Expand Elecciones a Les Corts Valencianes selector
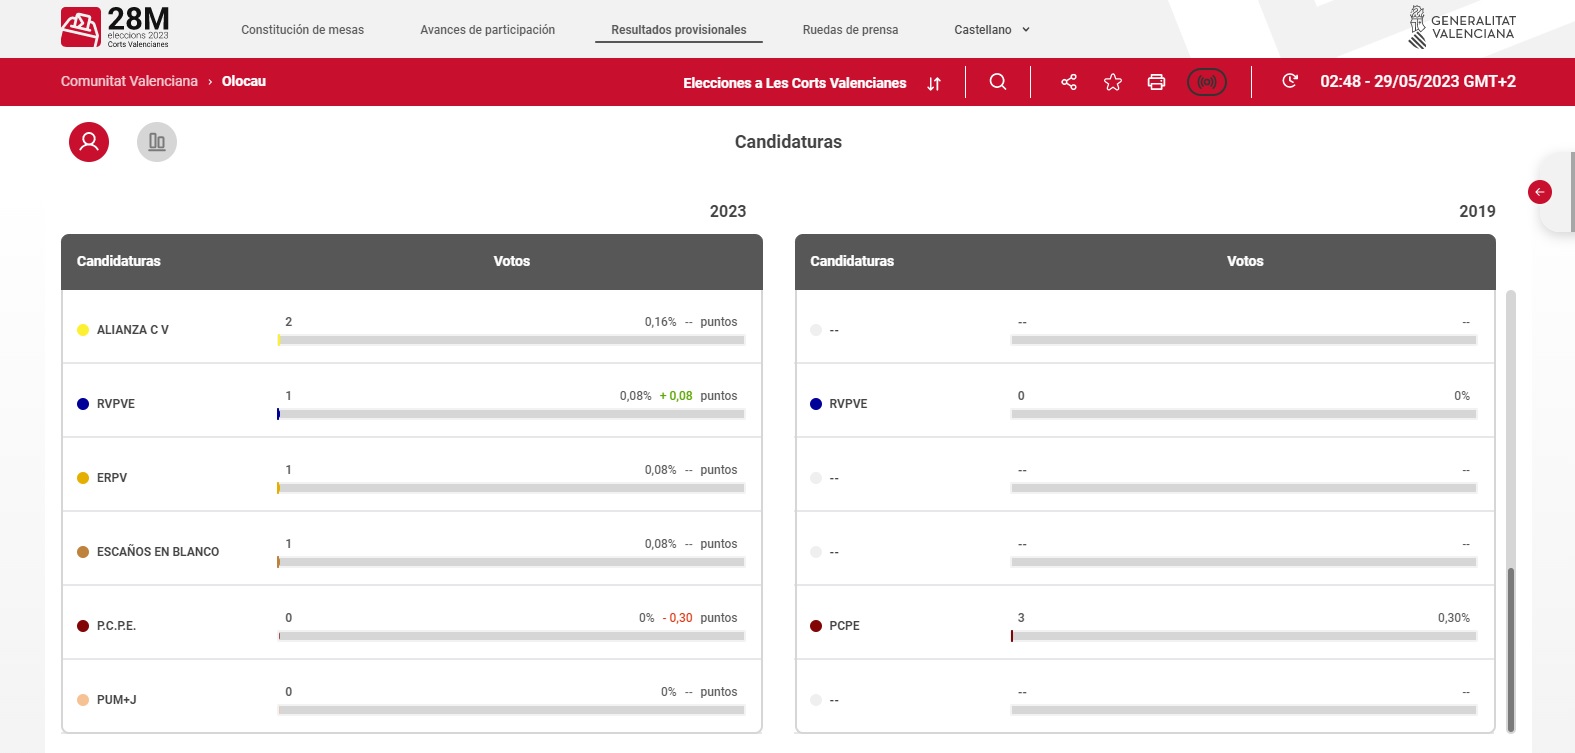The height and width of the screenshot is (753, 1575). [x=794, y=83]
